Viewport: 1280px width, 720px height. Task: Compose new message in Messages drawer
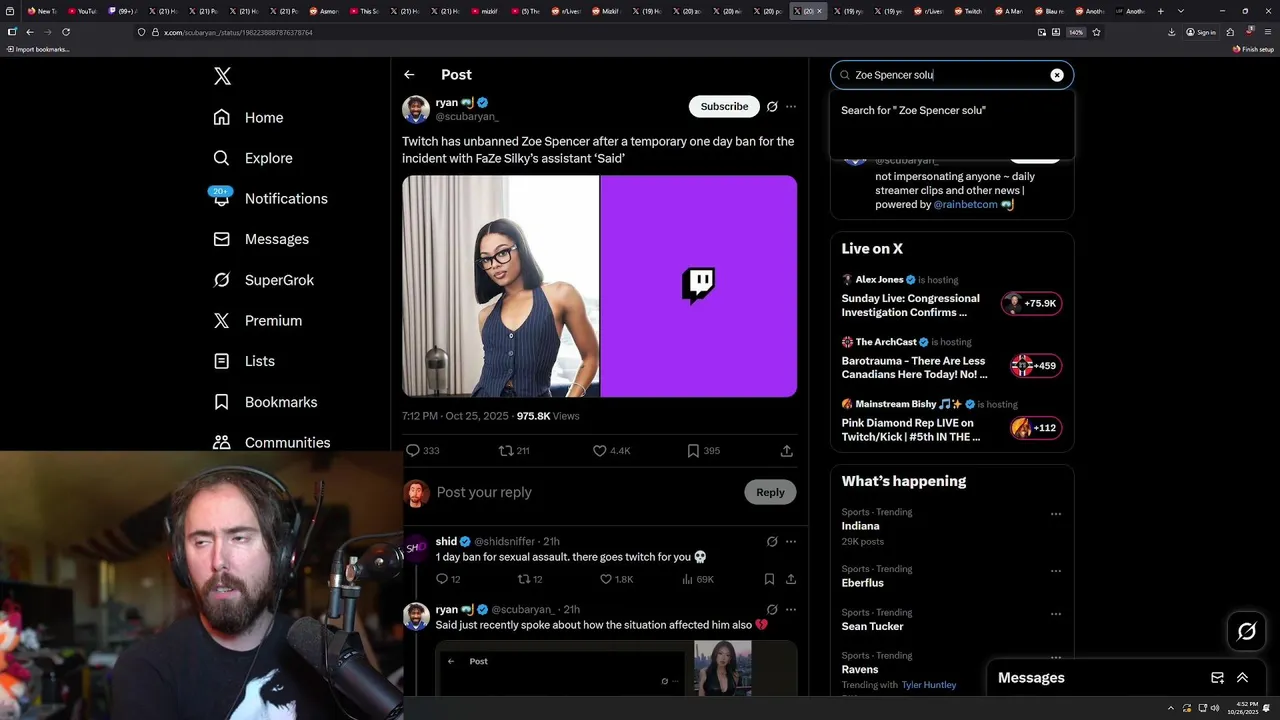1217,678
